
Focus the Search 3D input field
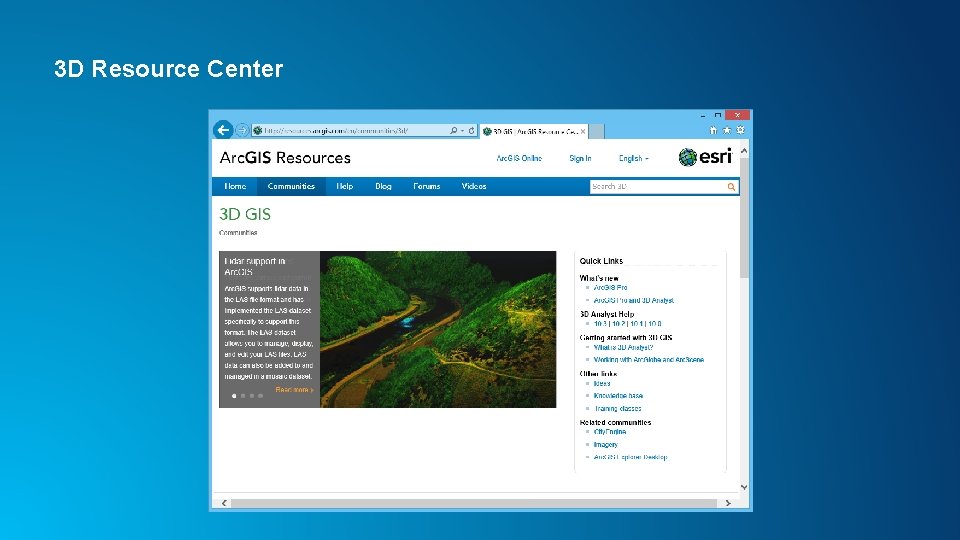[x=658, y=187]
